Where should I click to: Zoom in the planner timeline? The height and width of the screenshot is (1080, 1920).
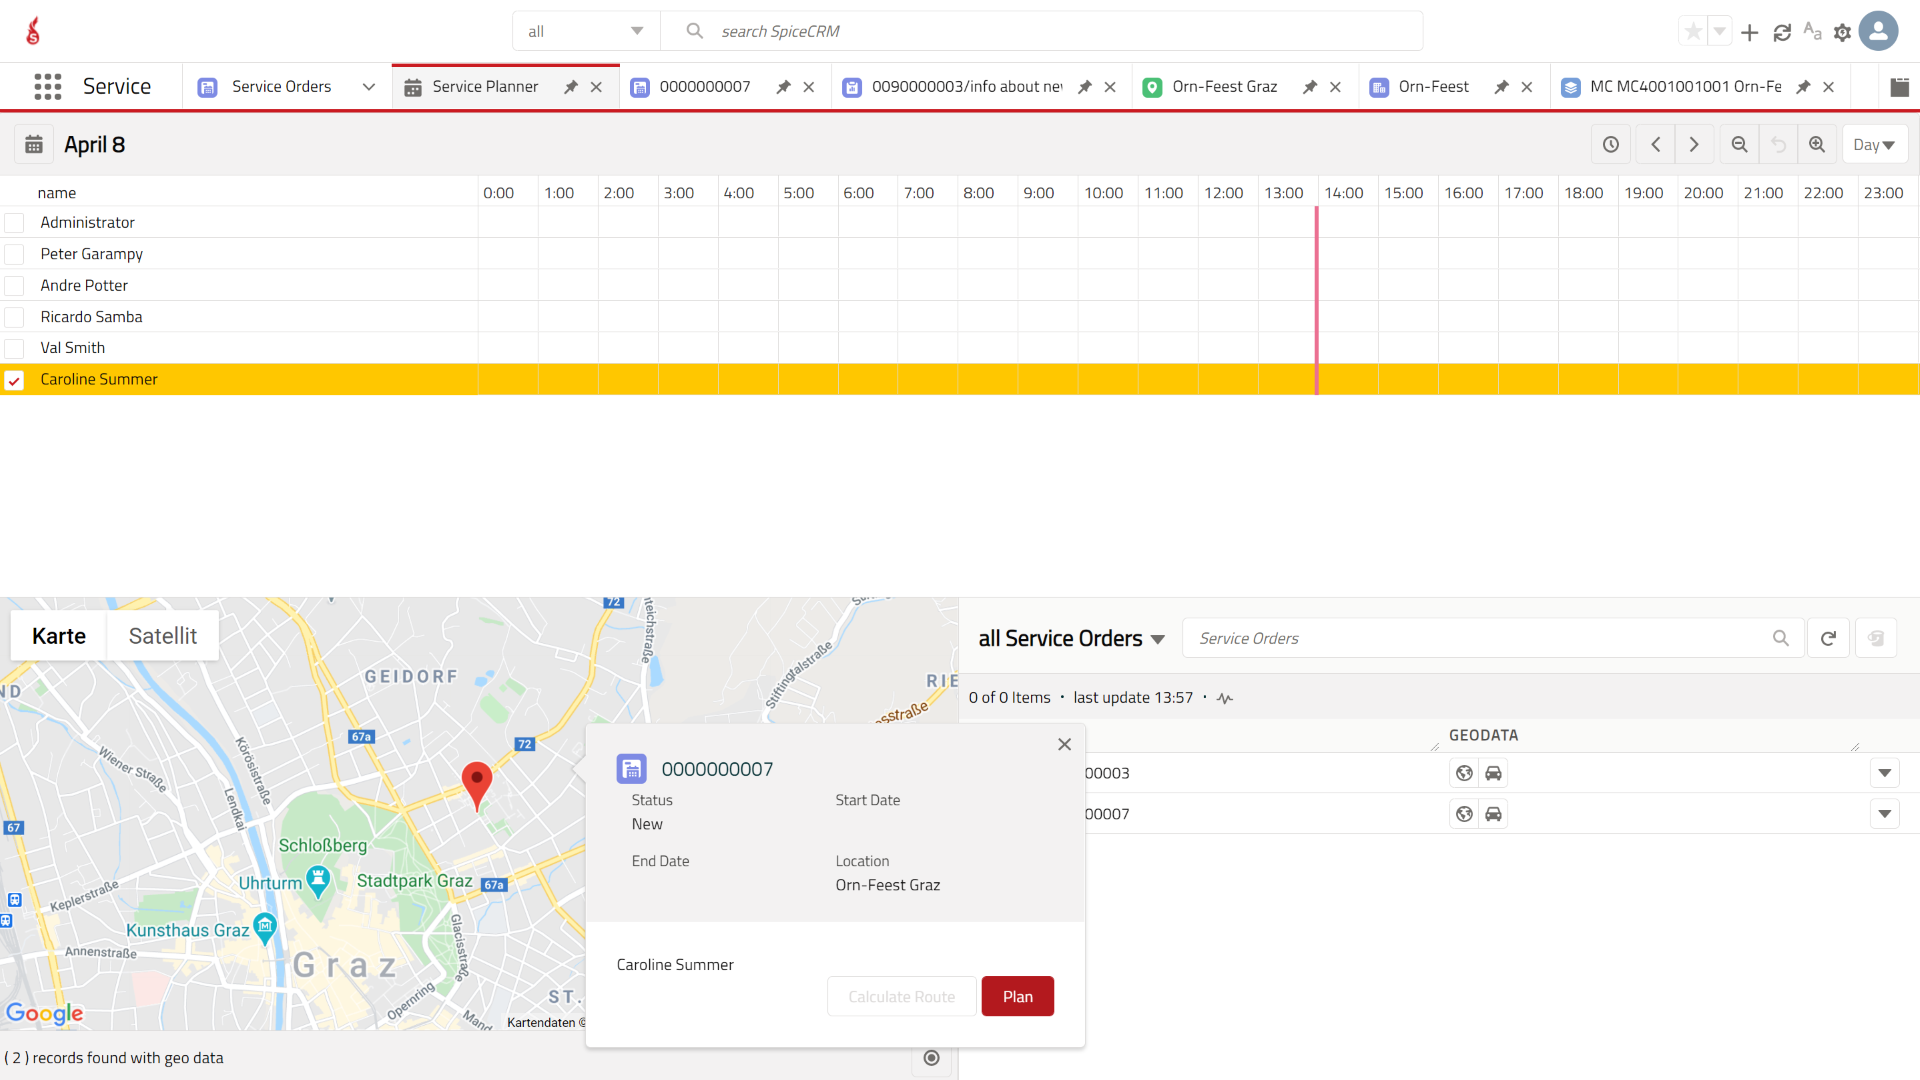tap(1817, 145)
